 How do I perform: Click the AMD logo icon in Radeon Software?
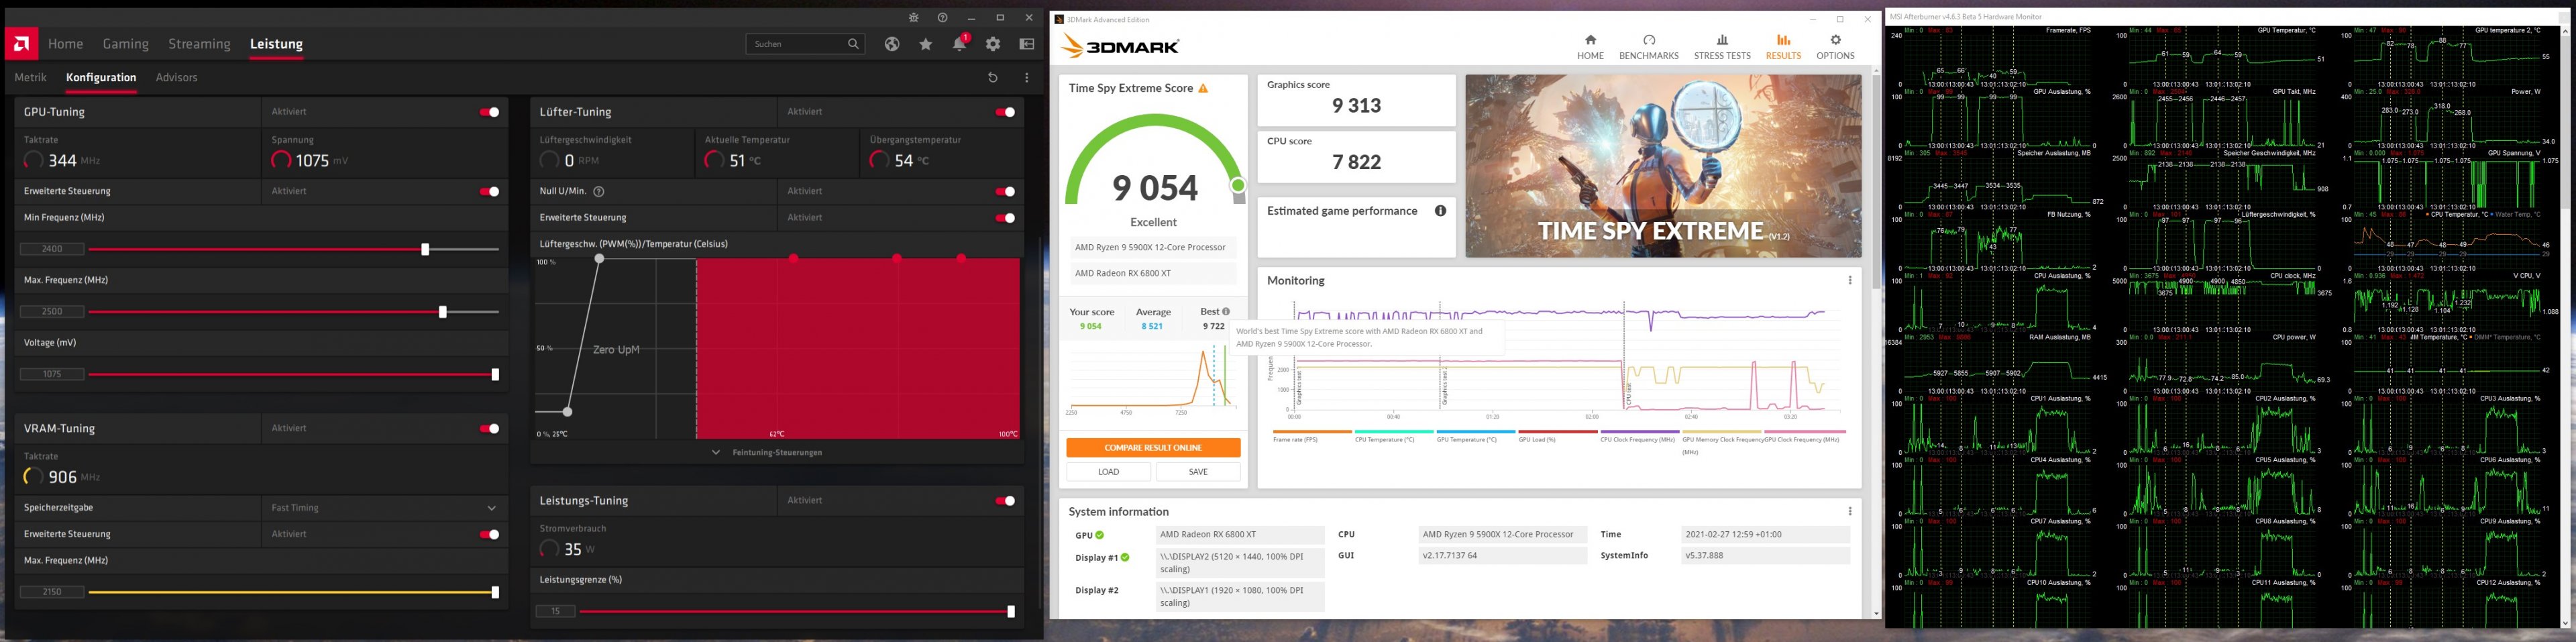point(21,44)
